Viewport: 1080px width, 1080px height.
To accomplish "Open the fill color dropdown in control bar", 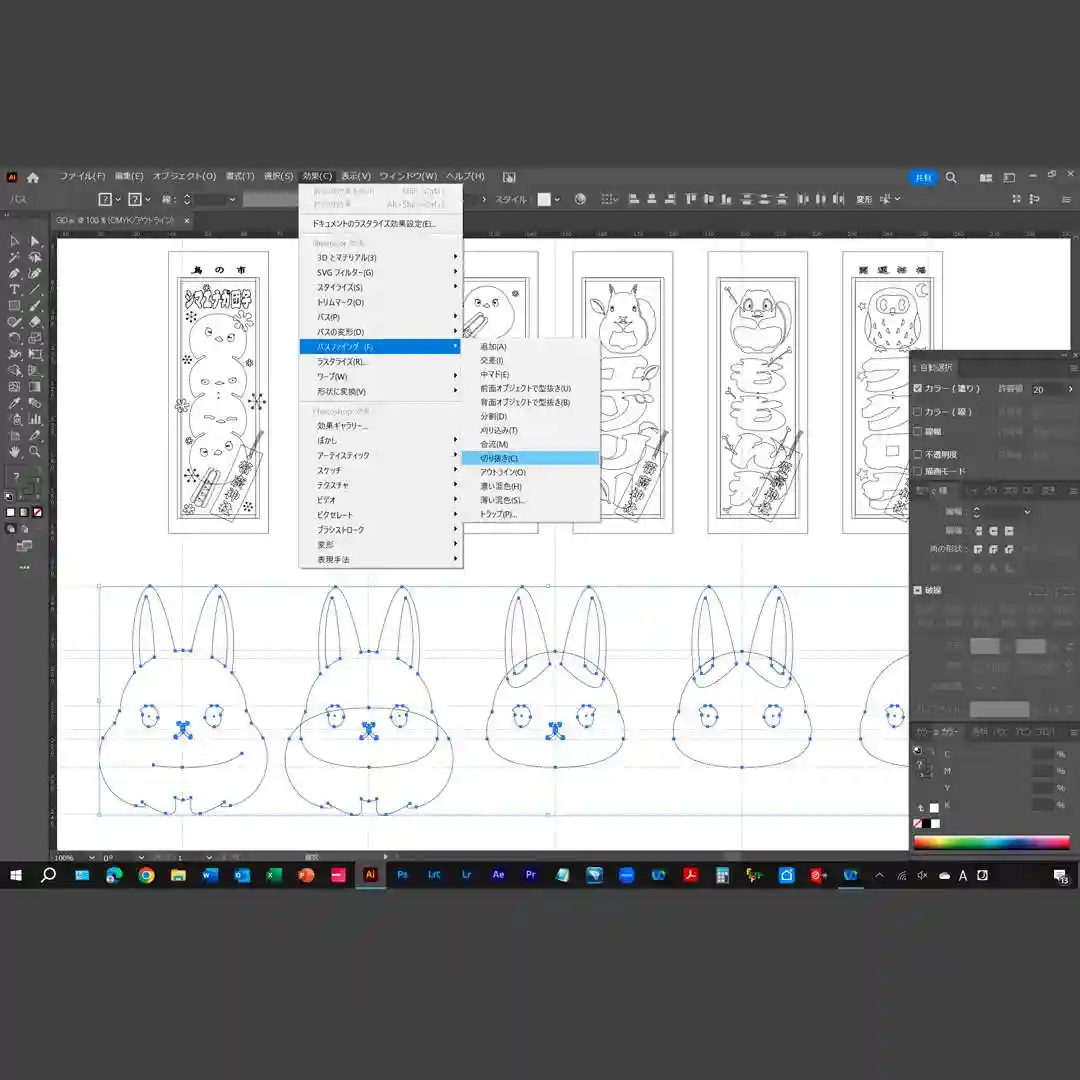I will 118,199.
